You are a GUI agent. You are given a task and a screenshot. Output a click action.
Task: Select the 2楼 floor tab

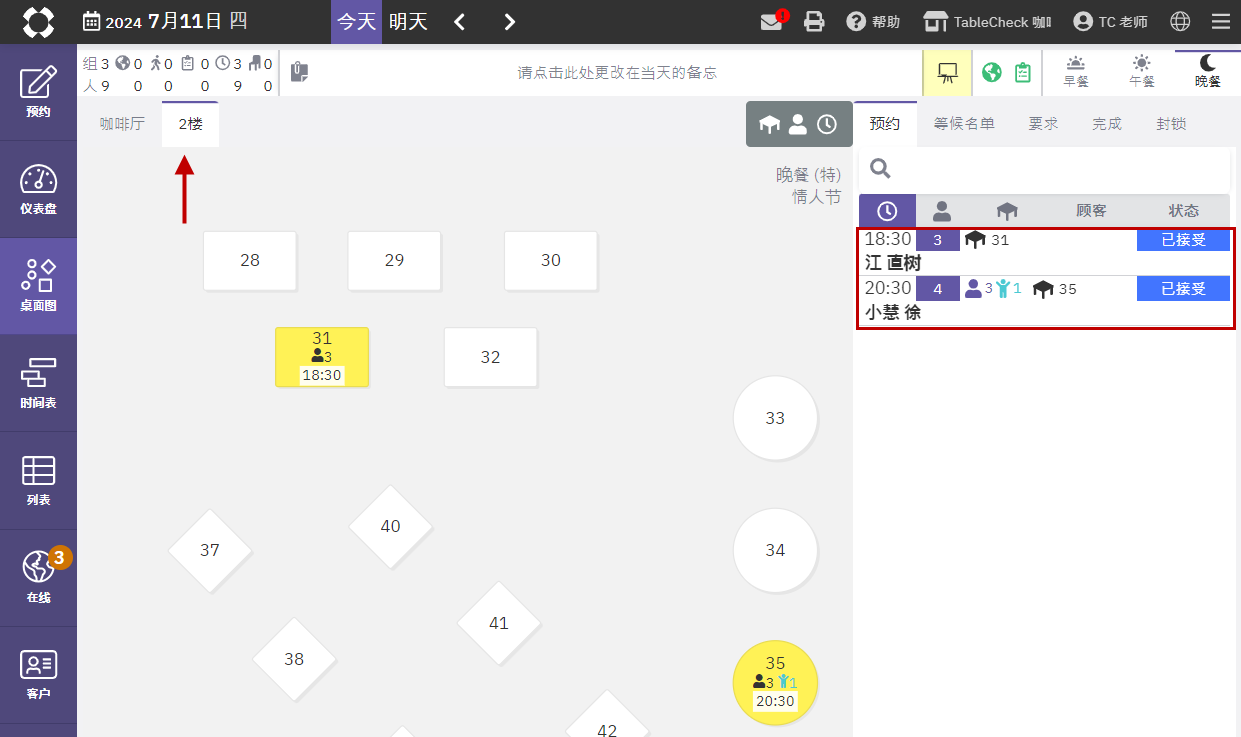click(190, 124)
